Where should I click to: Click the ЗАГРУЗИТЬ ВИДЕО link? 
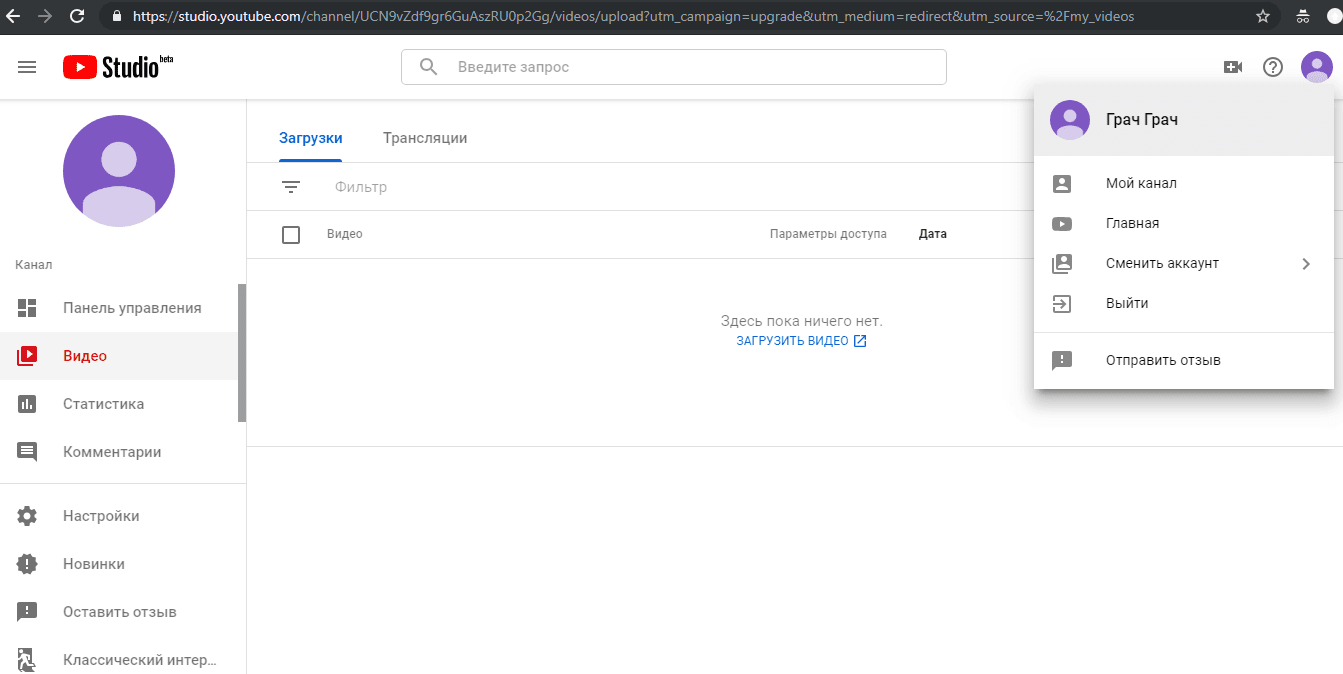point(801,341)
